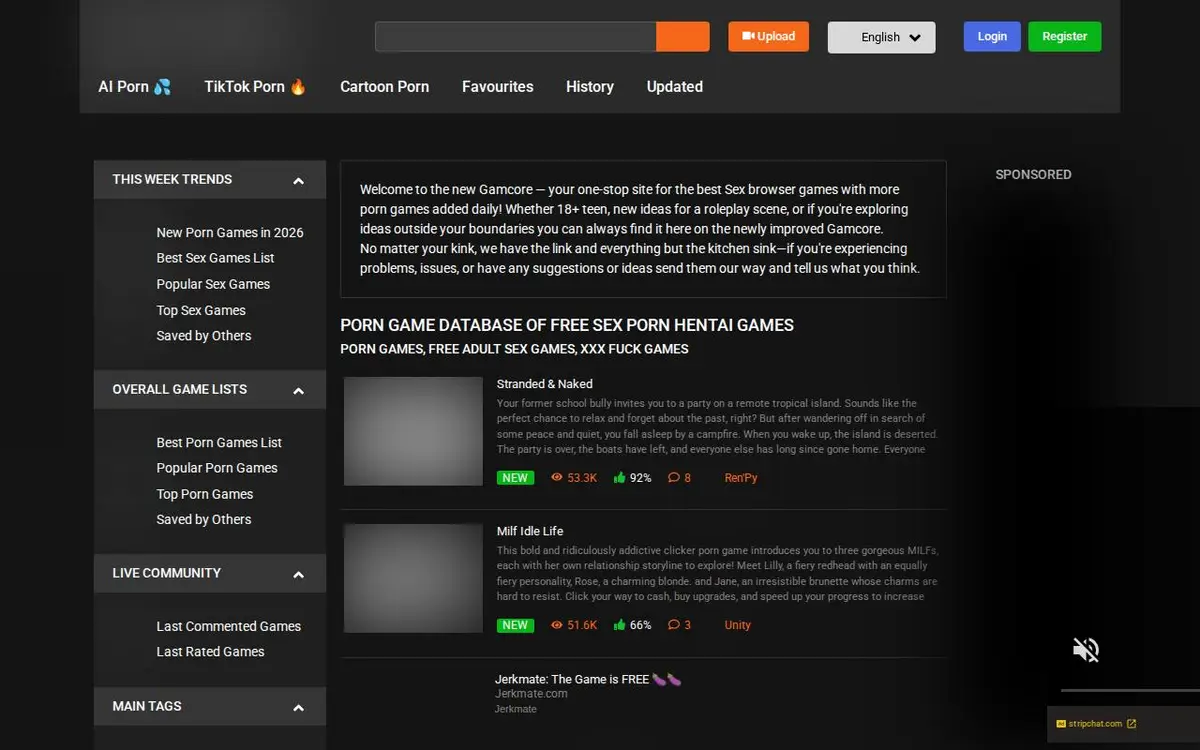Click the Upload button with camera icon
This screenshot has width=1200, height=750.
768,37
